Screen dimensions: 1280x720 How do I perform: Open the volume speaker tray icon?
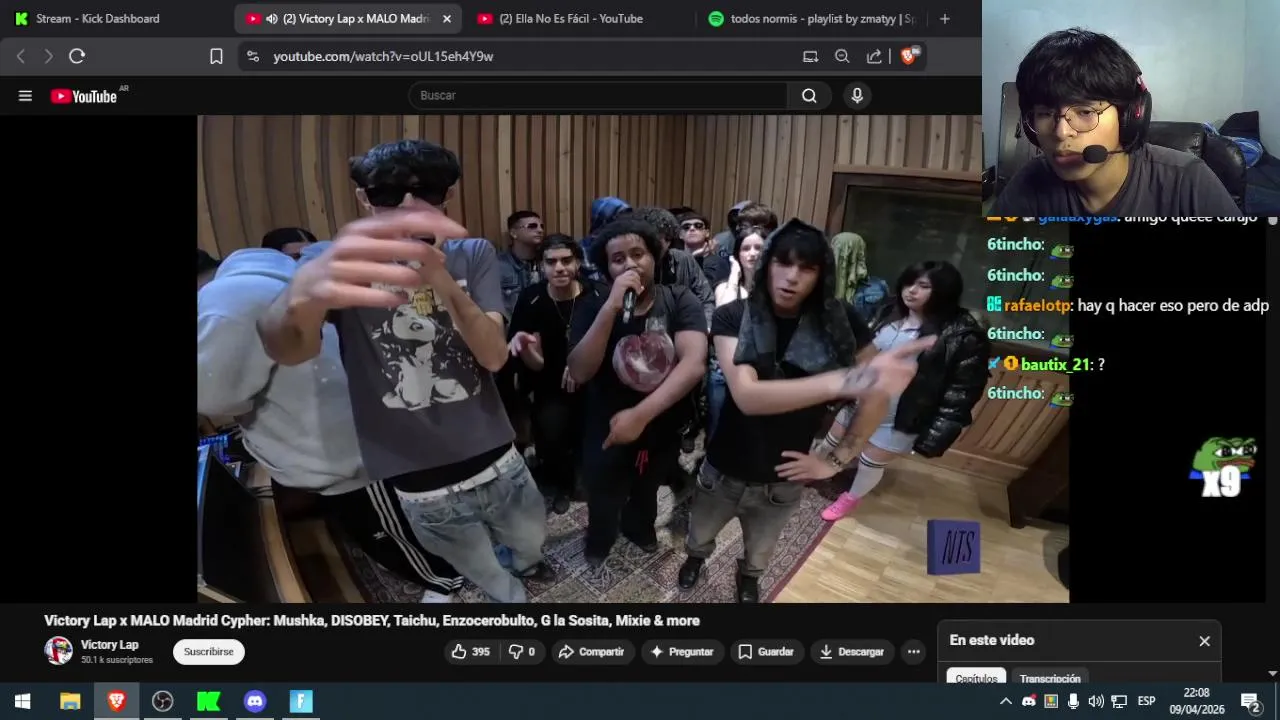(1096, 701)
